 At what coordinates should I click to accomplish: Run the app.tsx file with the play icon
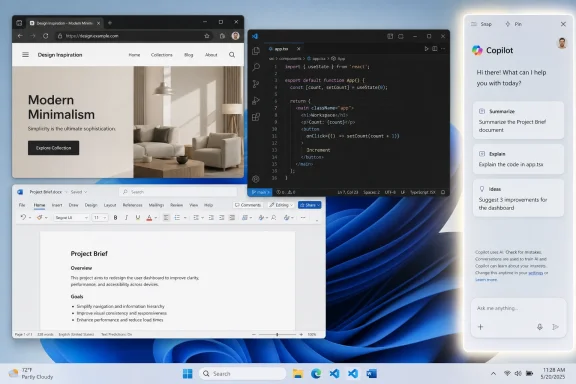pyautogui.click(x=426, y=49)
